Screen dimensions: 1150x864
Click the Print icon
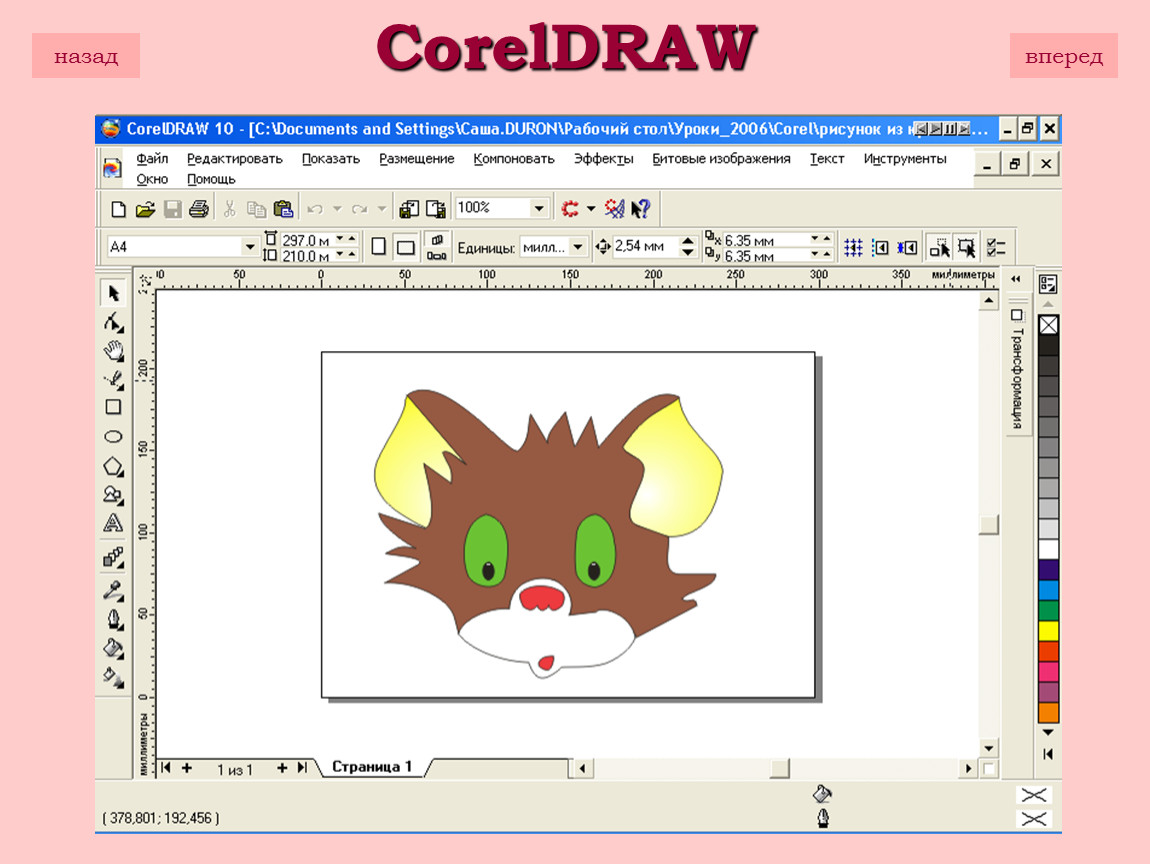pyautogui.click(x=199, y=209)
